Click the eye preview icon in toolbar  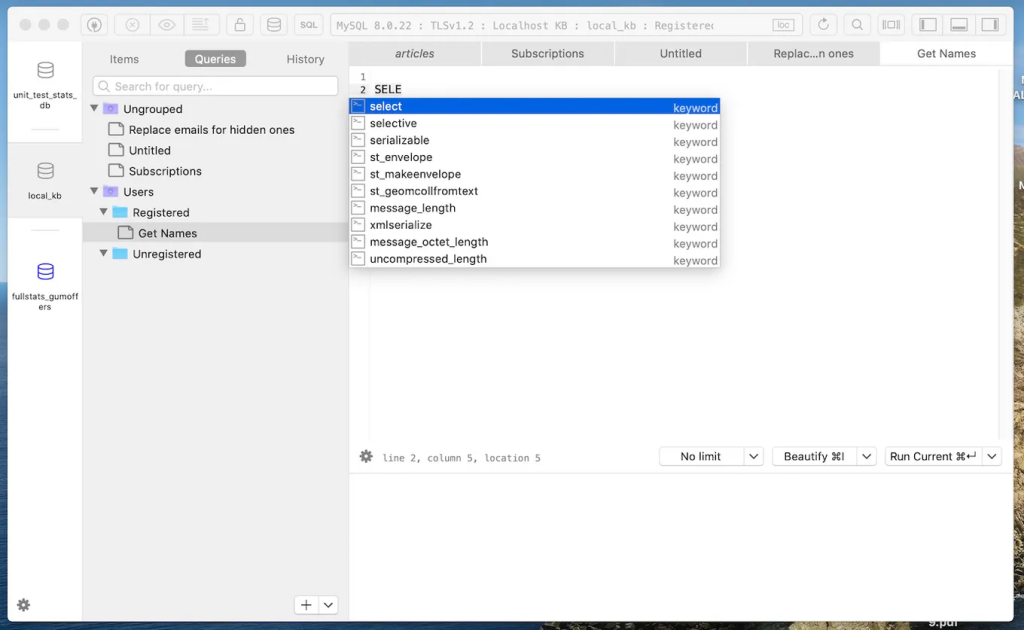(x=166, y=25)
